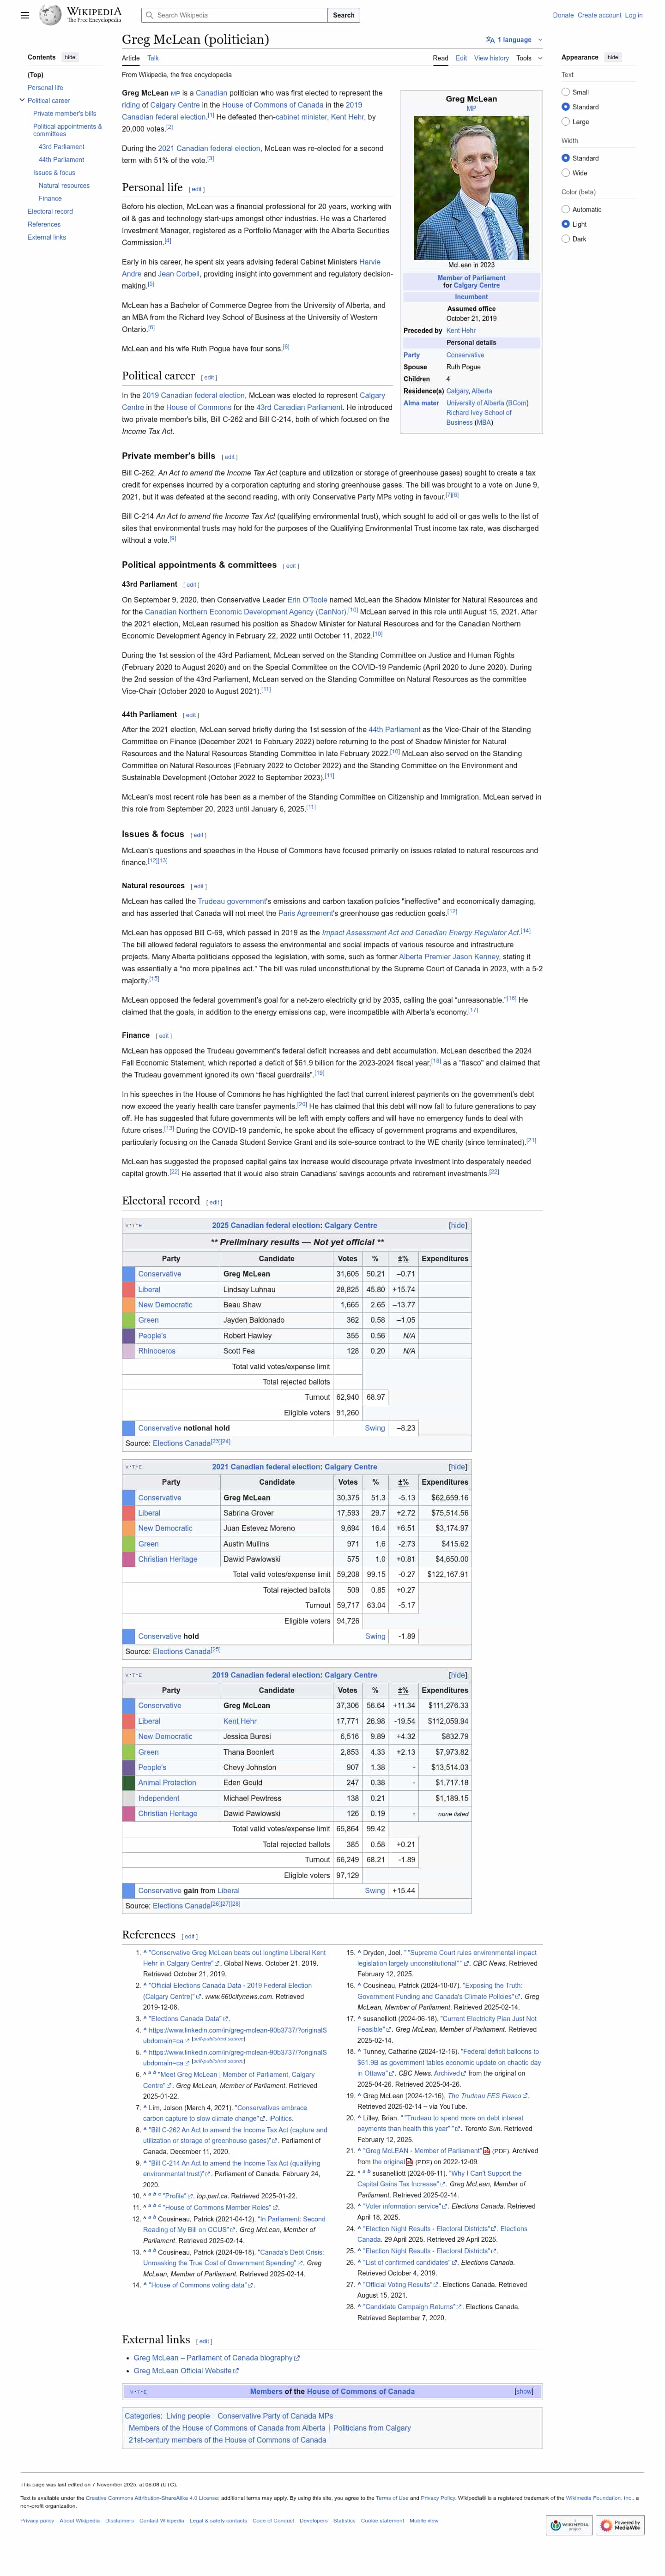Open the Animal Protection party link
The image size is (665, 2576).
[x=167, y=1782]
